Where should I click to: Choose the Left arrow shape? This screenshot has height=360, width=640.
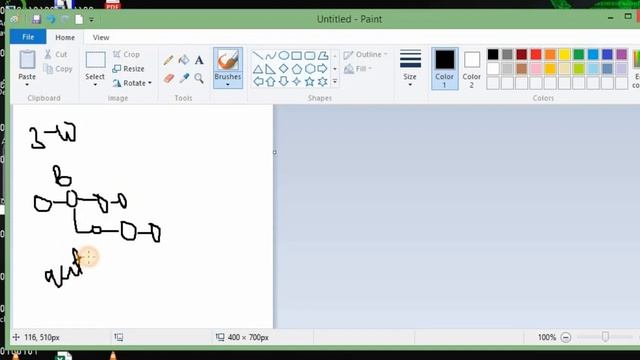coord(258,82)
